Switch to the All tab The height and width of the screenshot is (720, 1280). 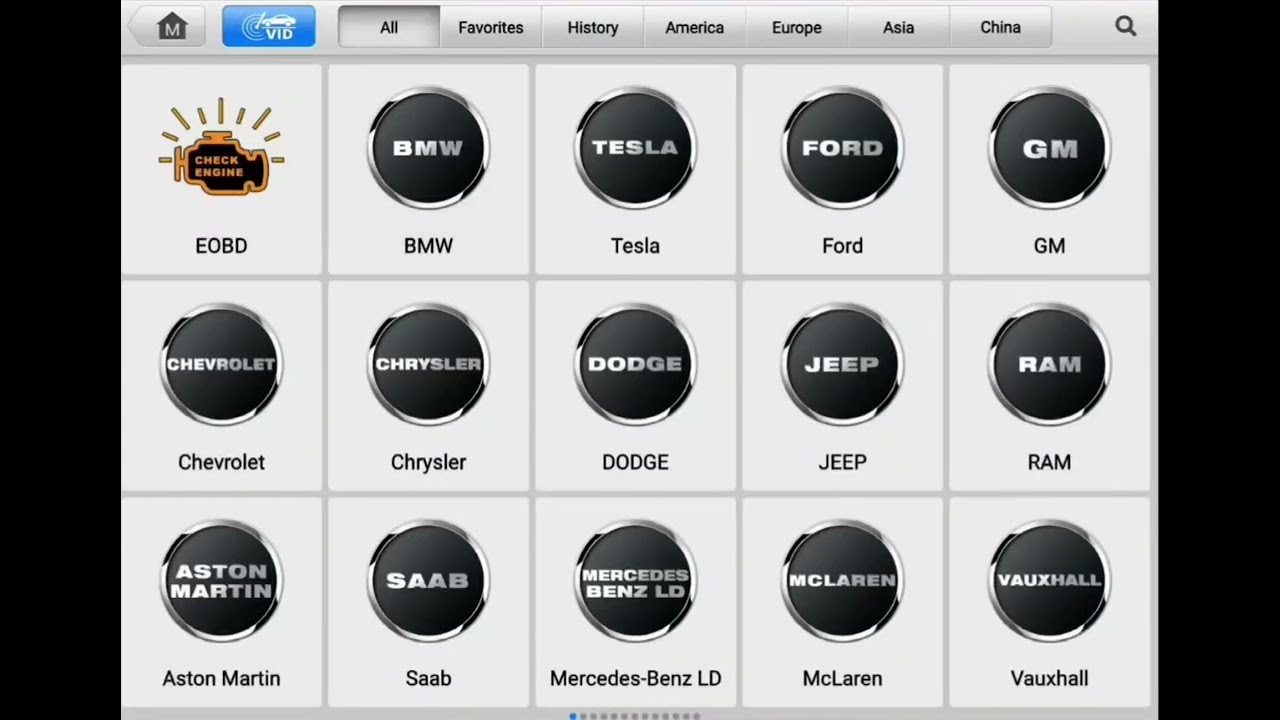pyautogui.click(x=389, y=27)
